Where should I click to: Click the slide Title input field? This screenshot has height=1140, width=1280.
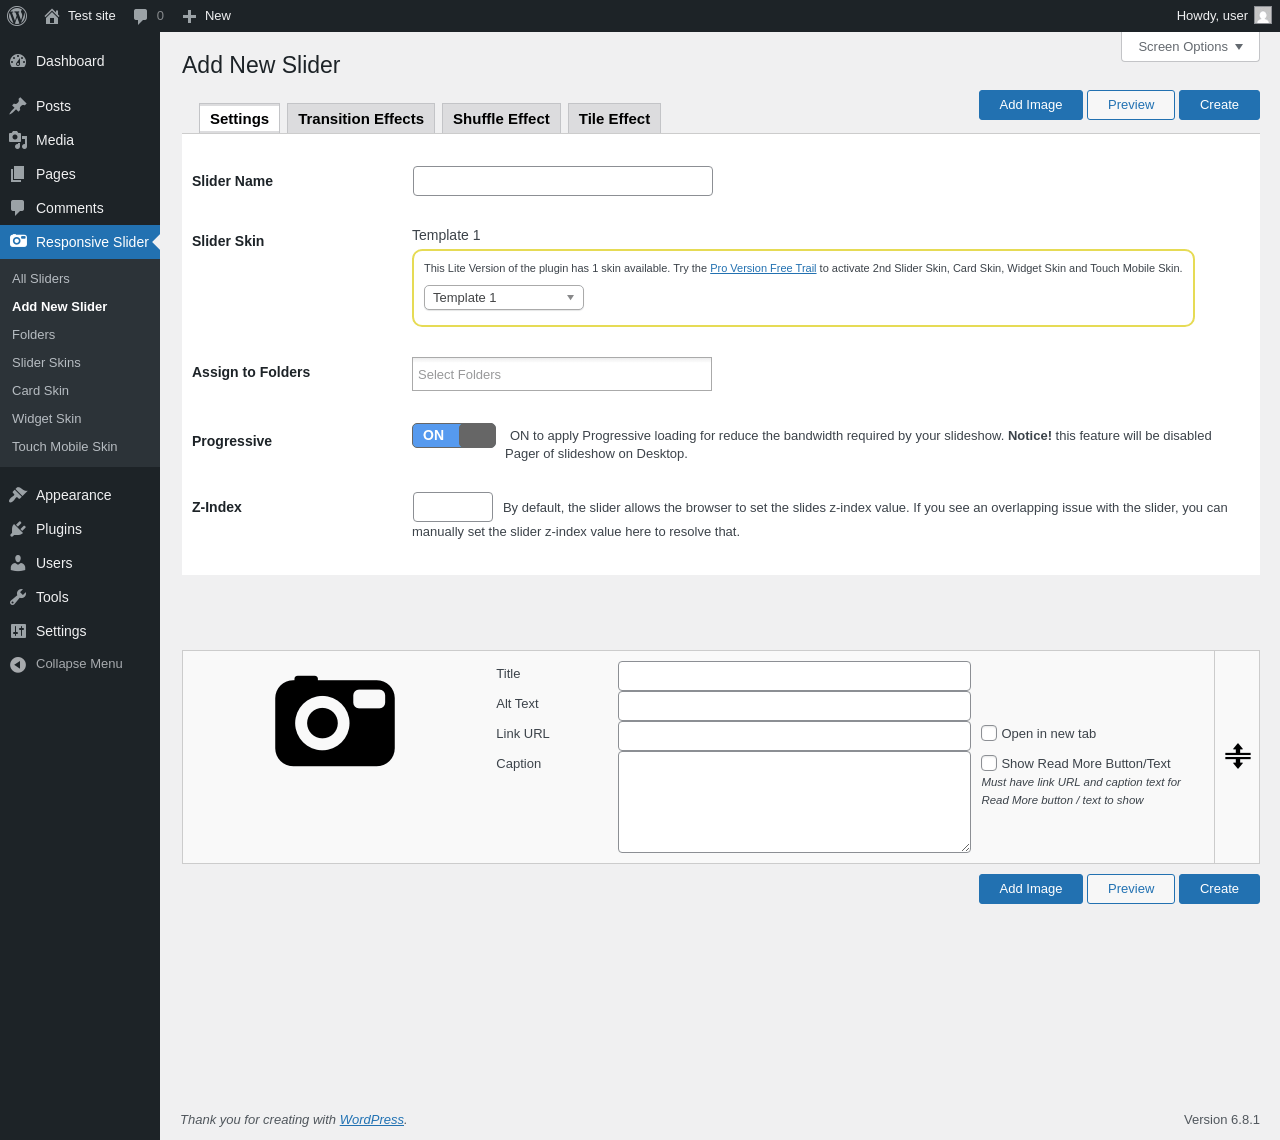pyautogui.click(x=794, y=676)
